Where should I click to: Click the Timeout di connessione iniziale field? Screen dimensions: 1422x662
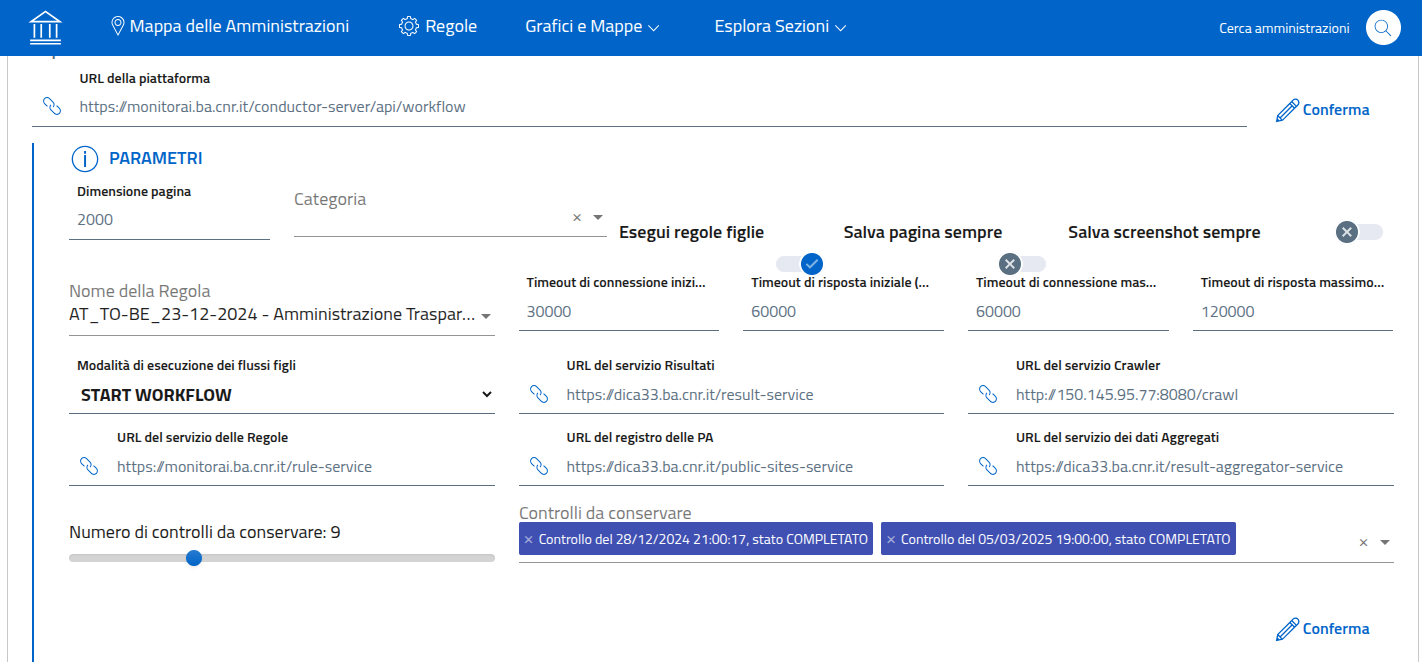coord(619,312)
